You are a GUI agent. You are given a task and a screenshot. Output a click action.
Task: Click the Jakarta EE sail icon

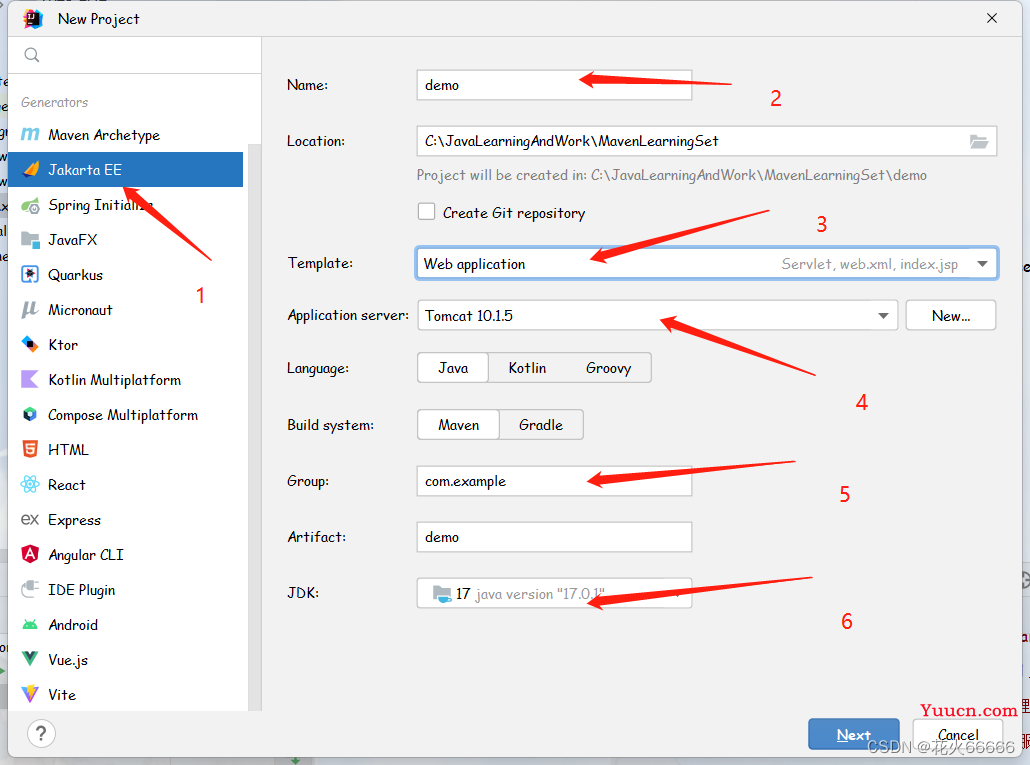pos(30,169)
